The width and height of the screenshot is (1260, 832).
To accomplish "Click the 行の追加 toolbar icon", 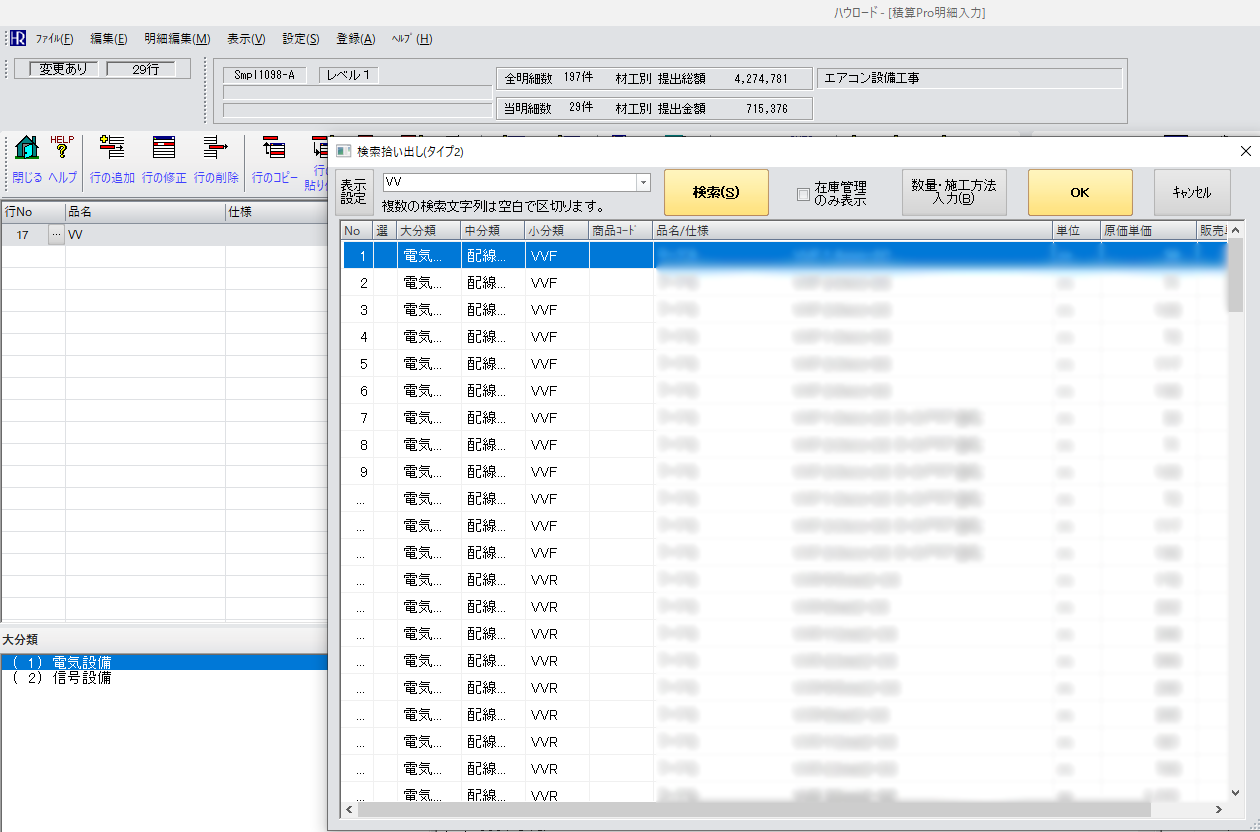I will click(x=111, y=149).
